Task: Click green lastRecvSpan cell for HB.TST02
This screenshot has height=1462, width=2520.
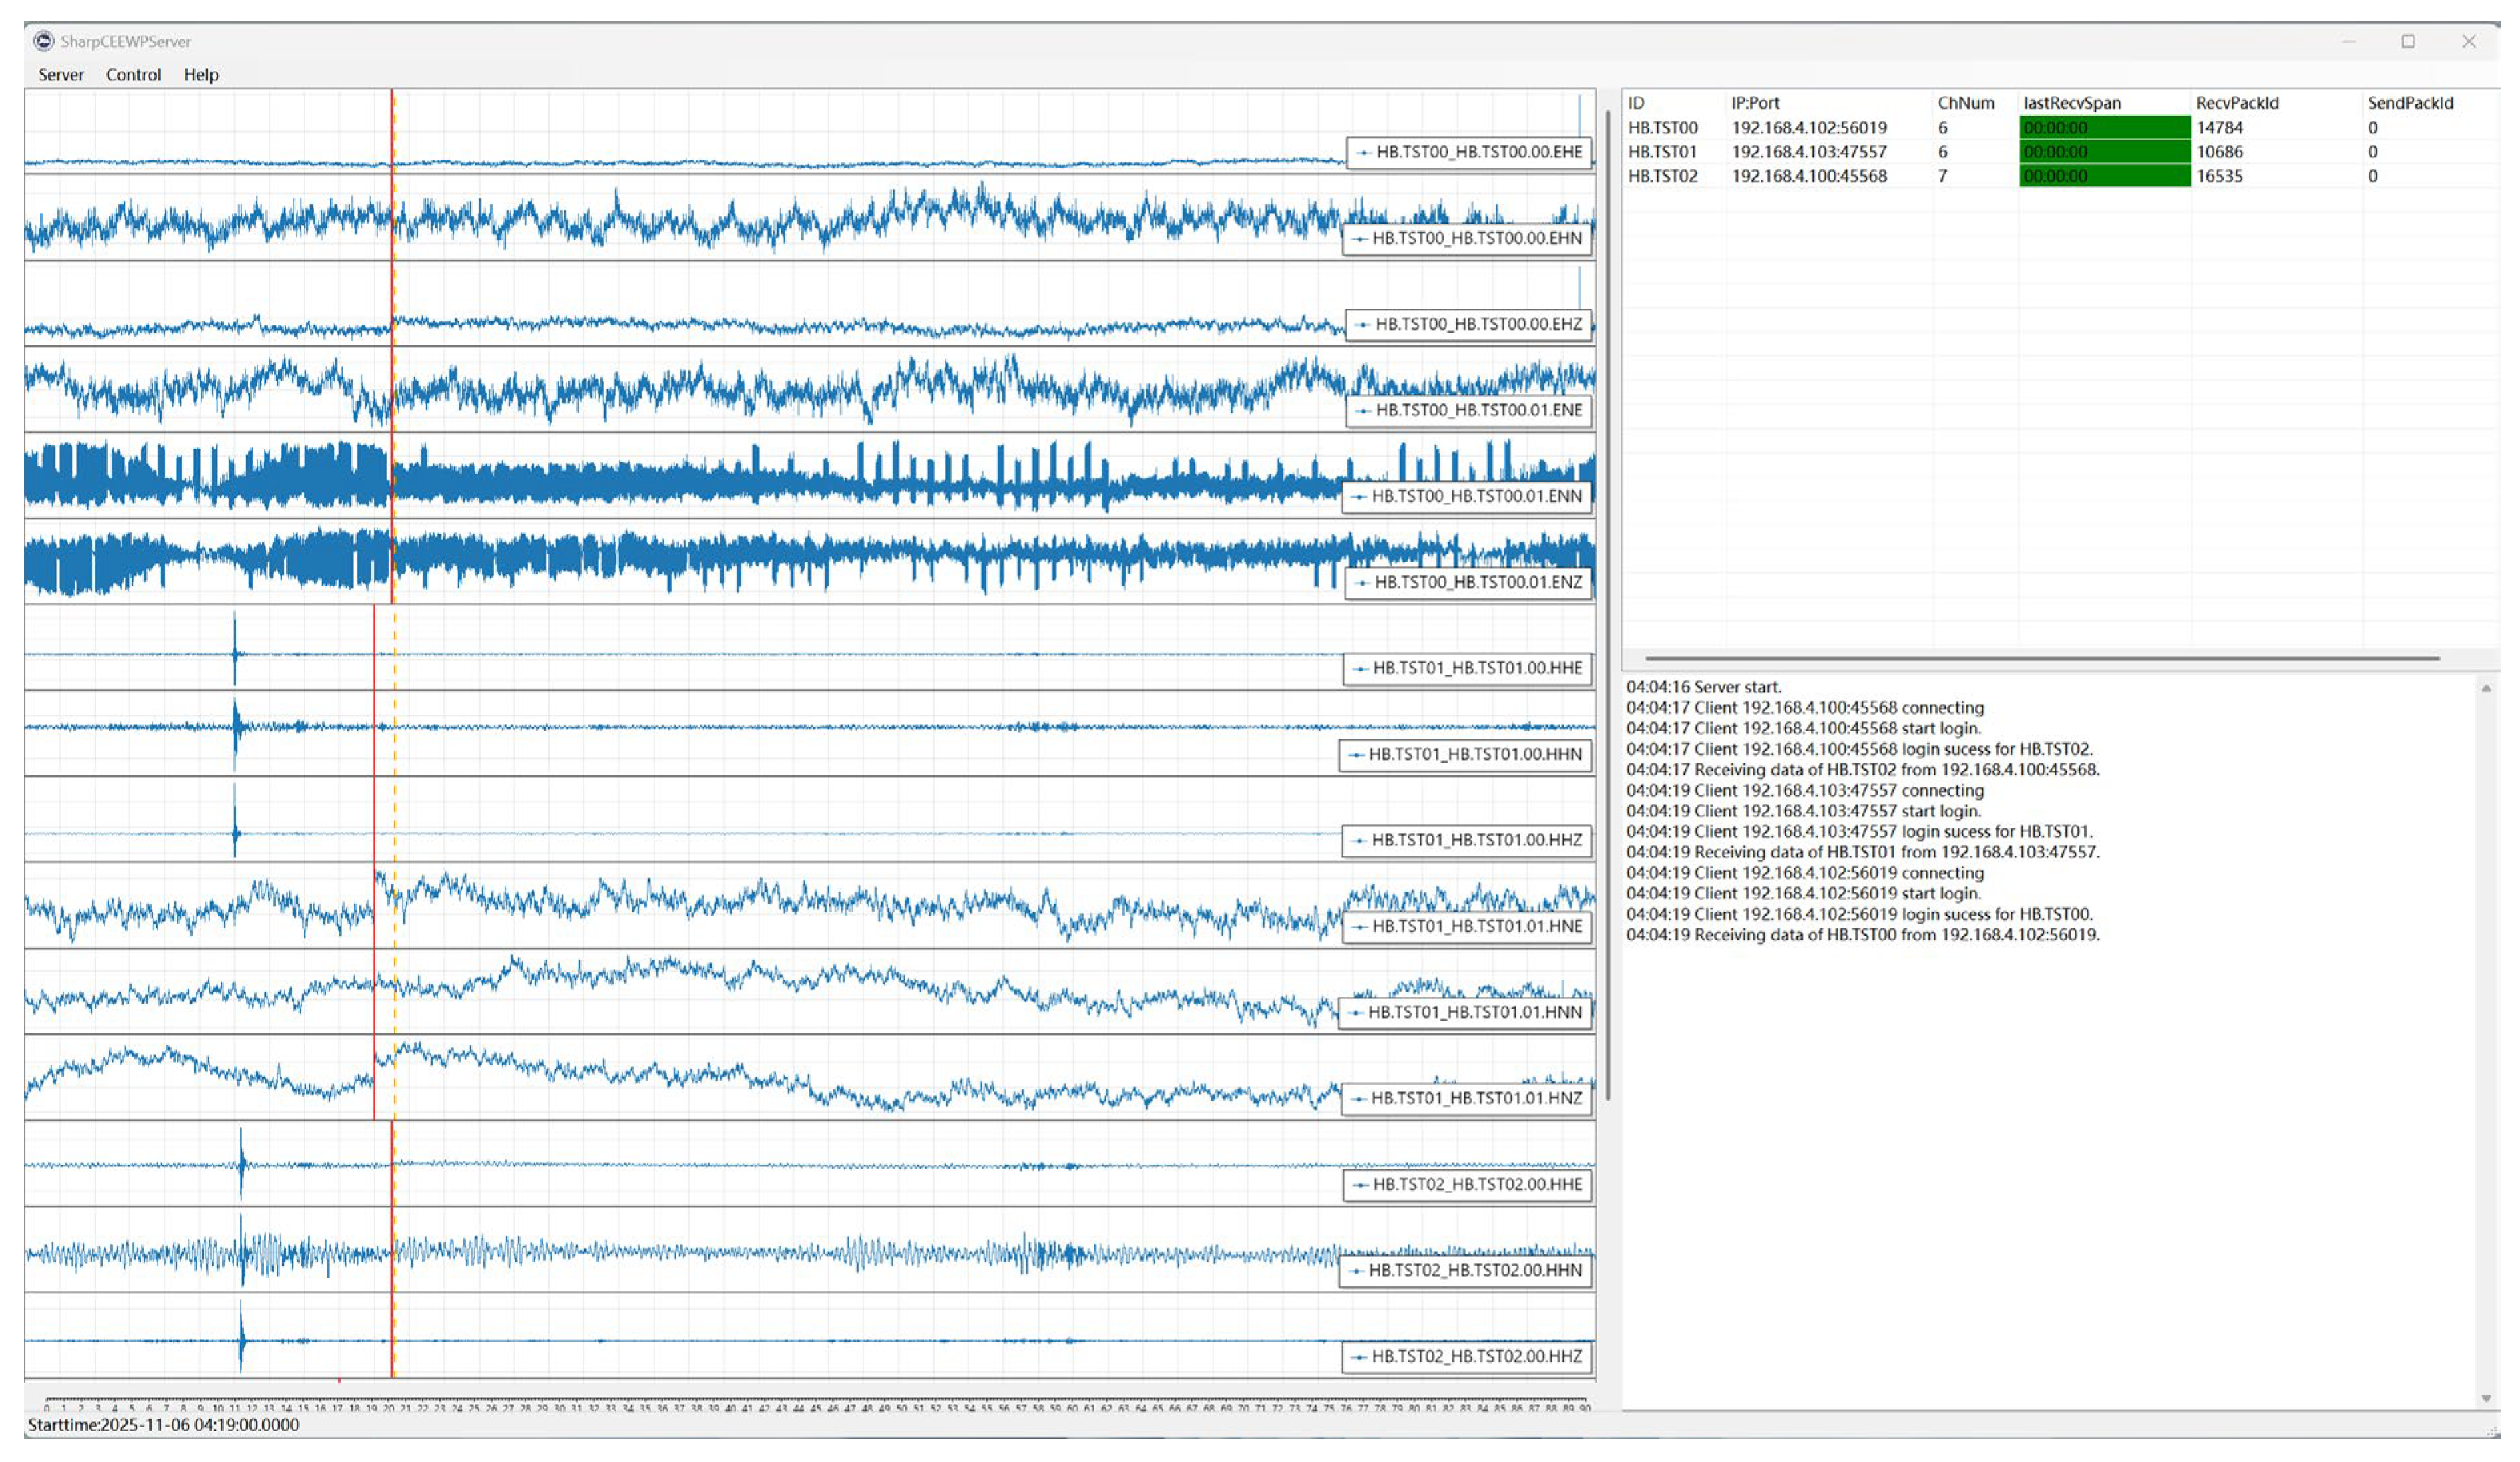Action: tap(2104, 176)
